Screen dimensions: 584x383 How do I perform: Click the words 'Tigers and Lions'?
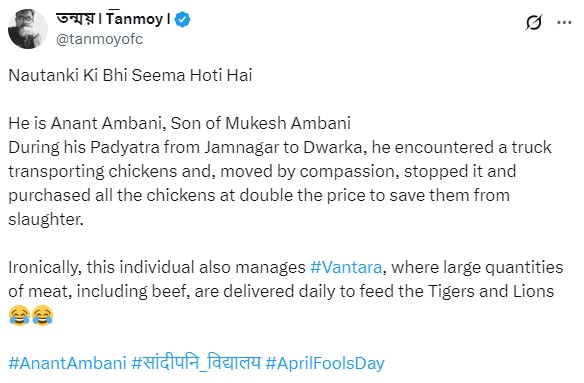(x=491, y=291)
